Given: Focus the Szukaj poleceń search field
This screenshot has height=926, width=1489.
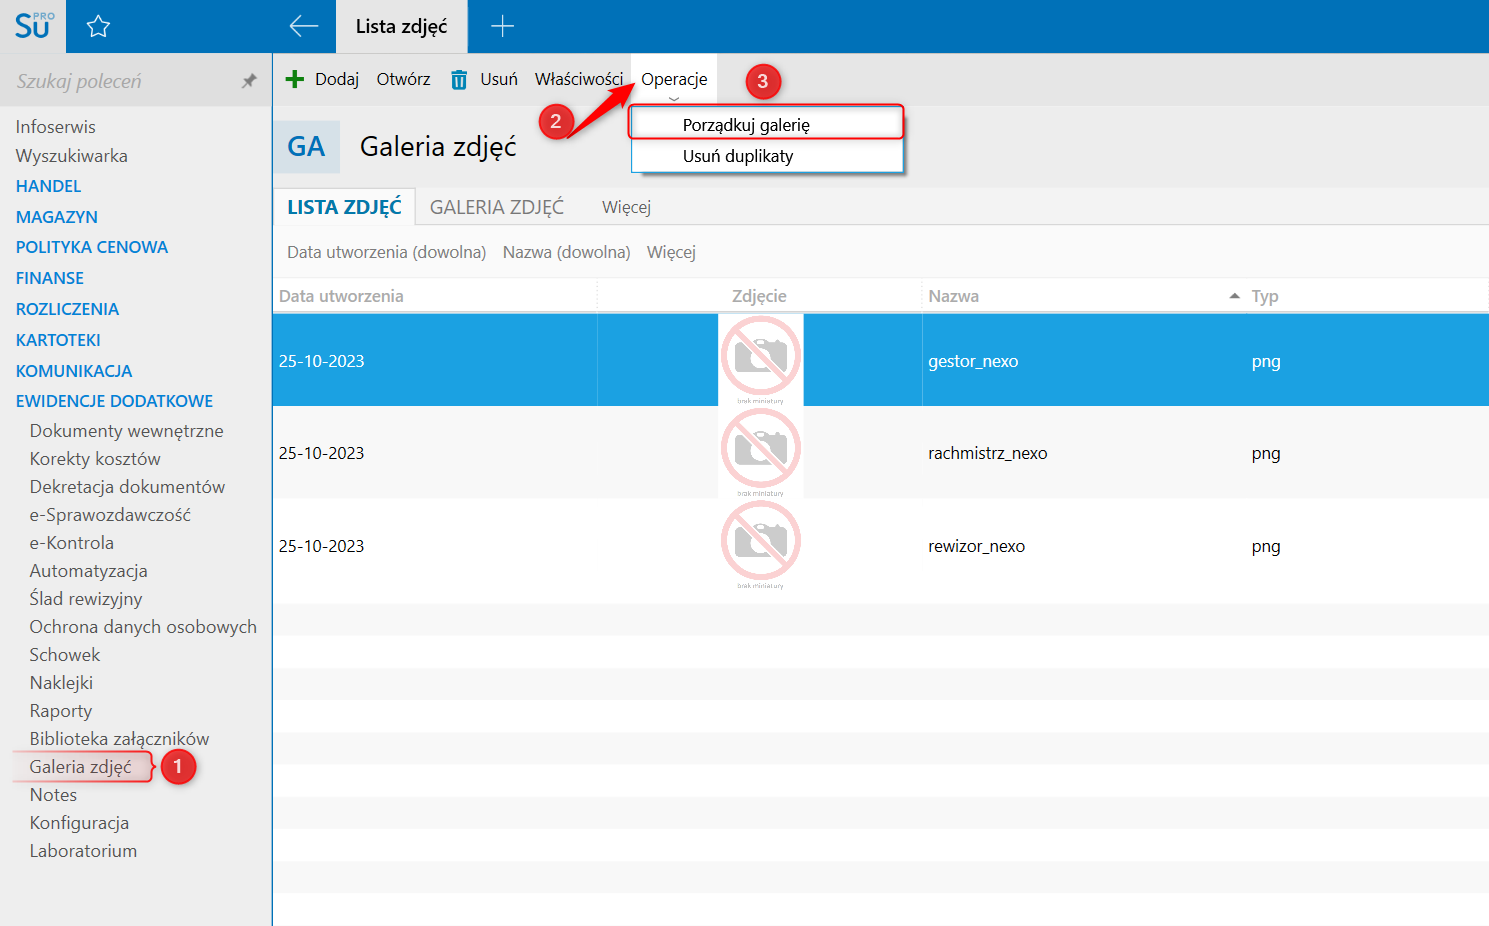Looking at the screenshot, I should [x=120, y=81].
